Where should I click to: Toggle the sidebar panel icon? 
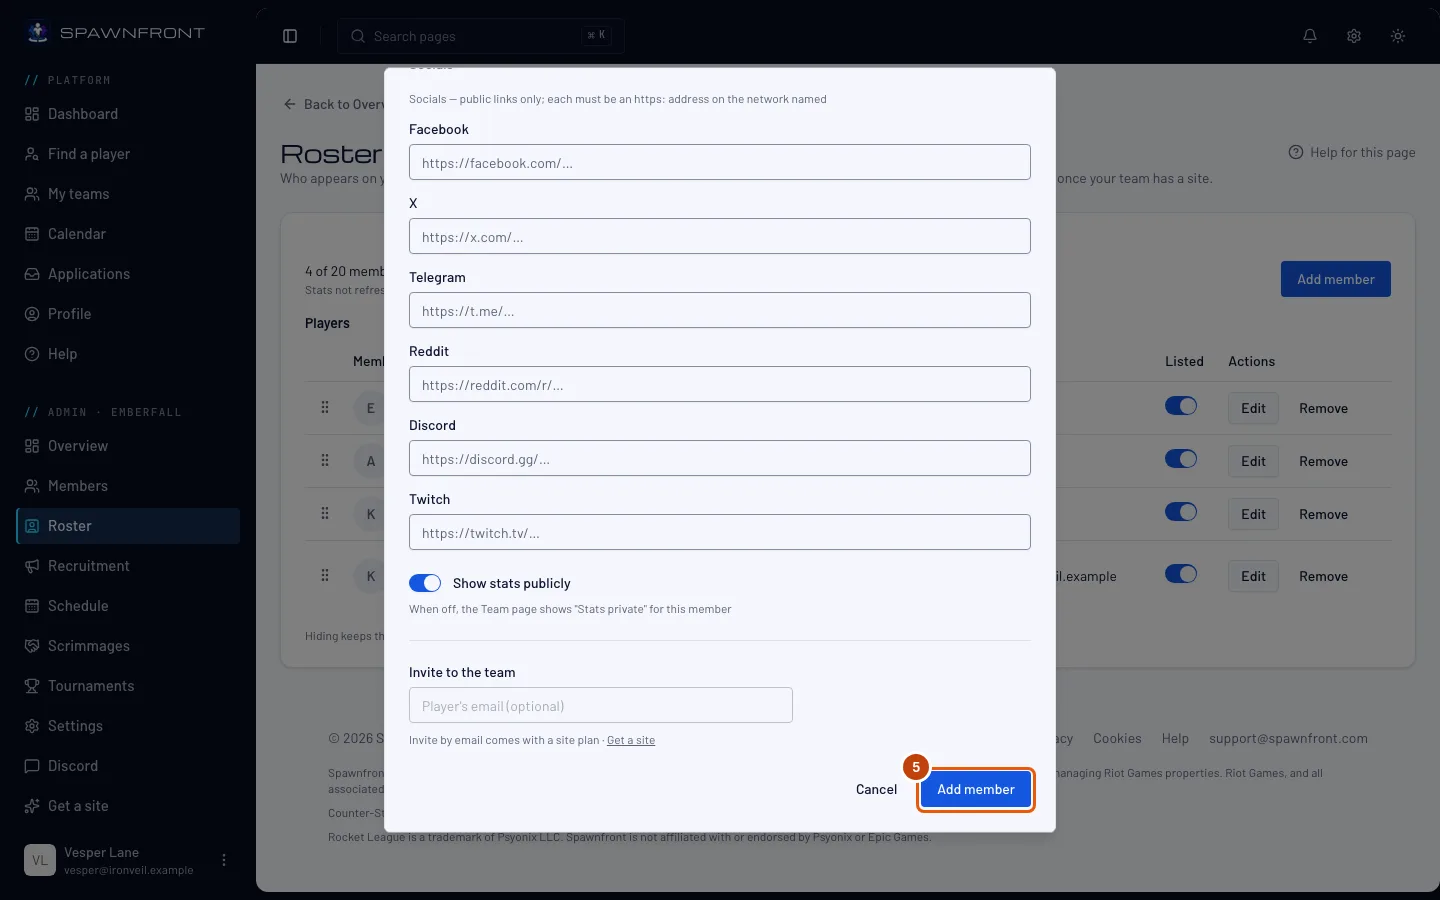290,36
